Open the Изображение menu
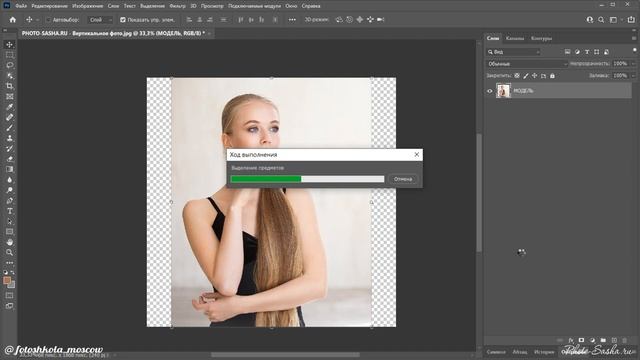640x360 pixels. tap(88, 6)
